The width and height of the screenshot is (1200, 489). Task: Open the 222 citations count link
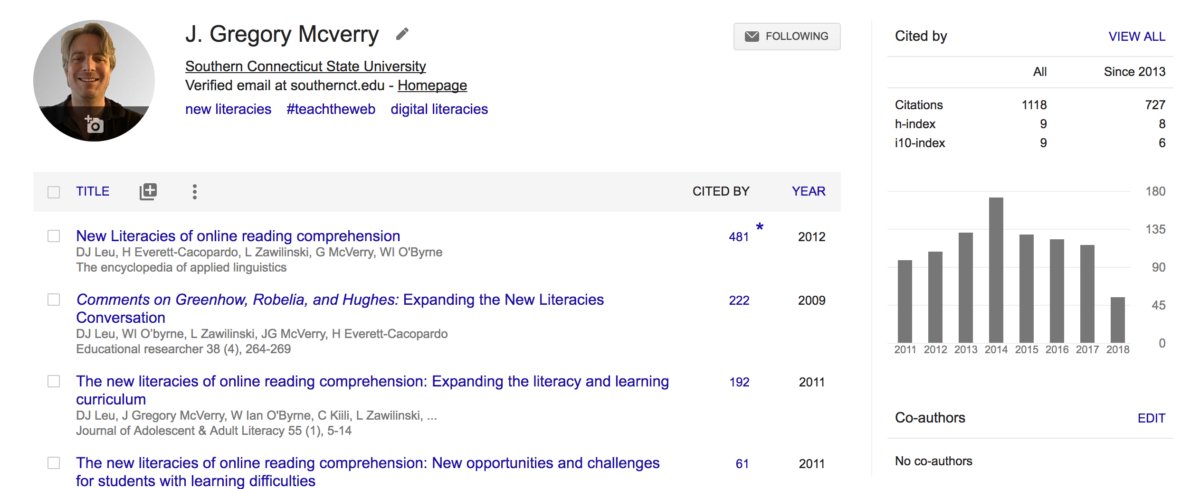(739, 300)
